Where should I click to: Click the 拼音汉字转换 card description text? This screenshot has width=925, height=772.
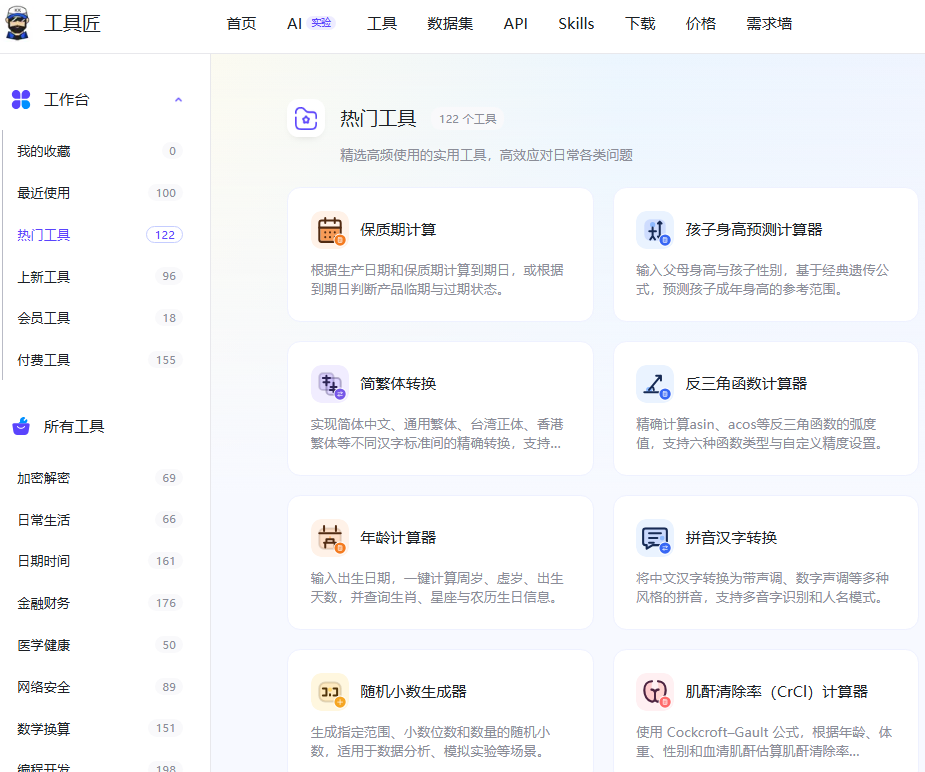(762, 587)
